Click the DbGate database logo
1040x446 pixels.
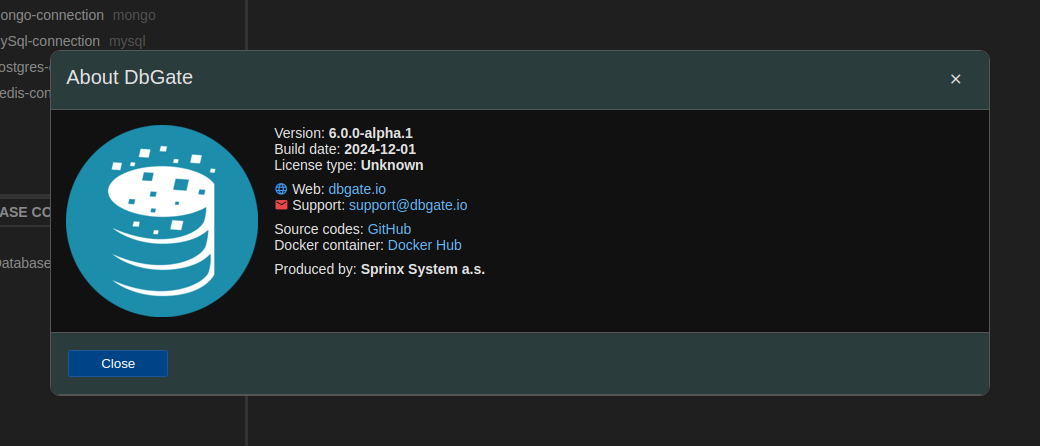pyautogui.click(x=161, y=221)
